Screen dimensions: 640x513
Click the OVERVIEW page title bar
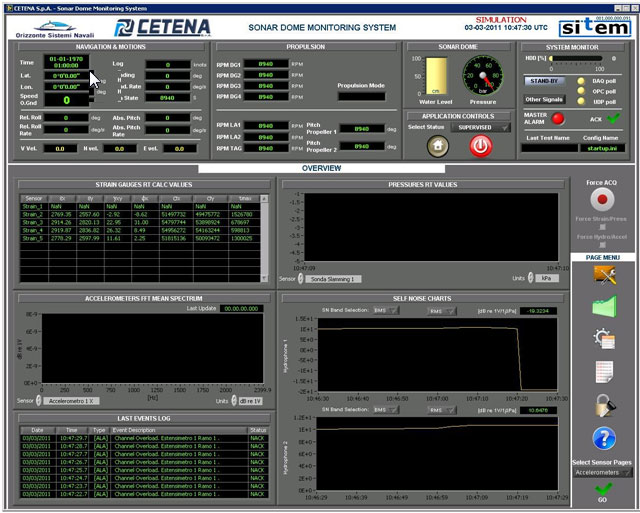[322, 168]
